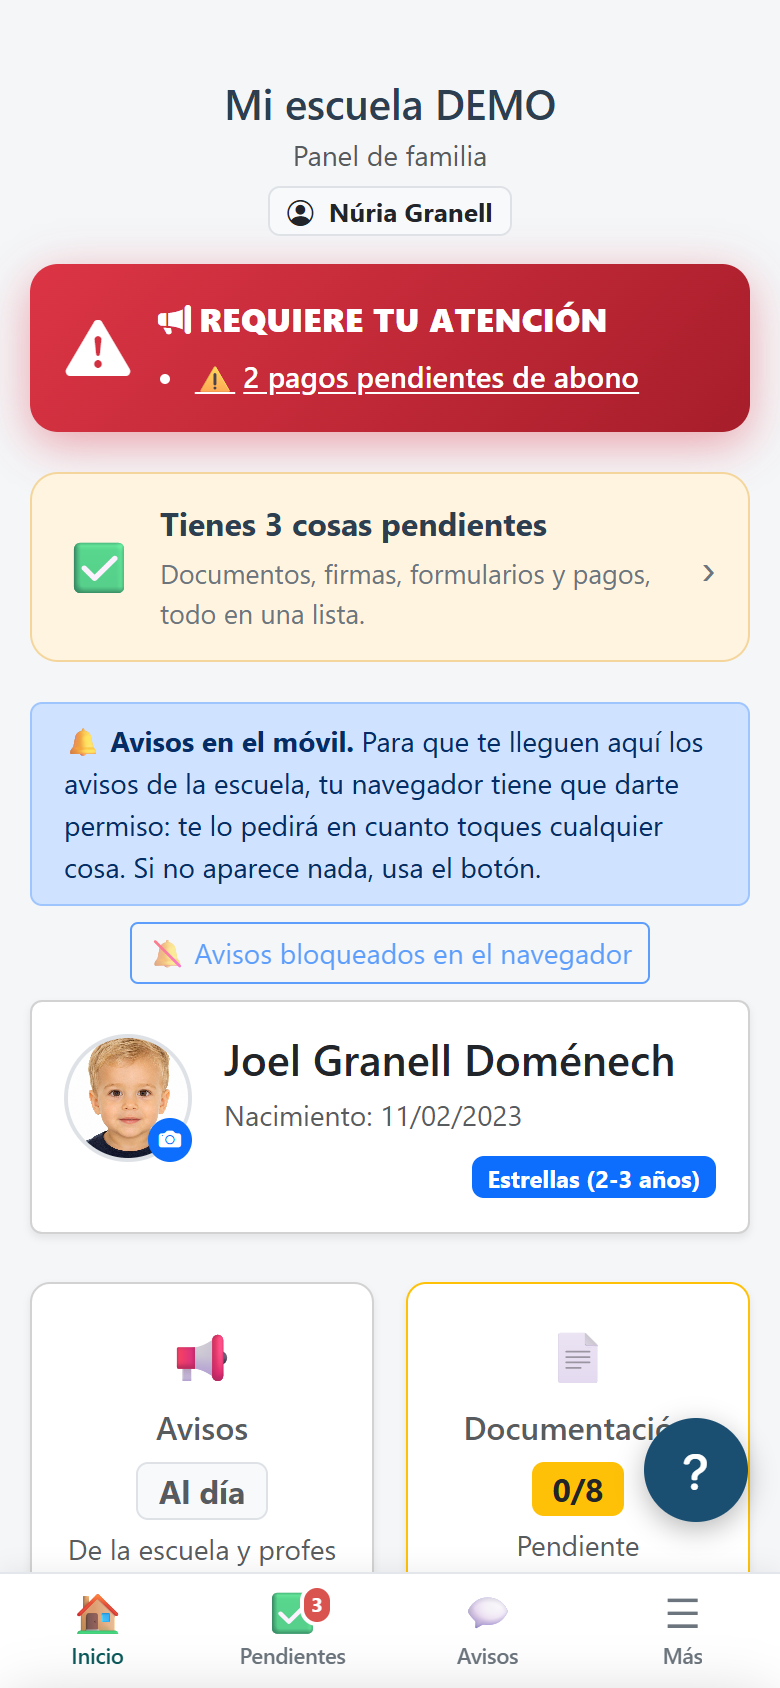Click the Mi escuela DEMO title
Image resolution: width=780 pixels, height=1688 pixels.
tap(390, 105)
